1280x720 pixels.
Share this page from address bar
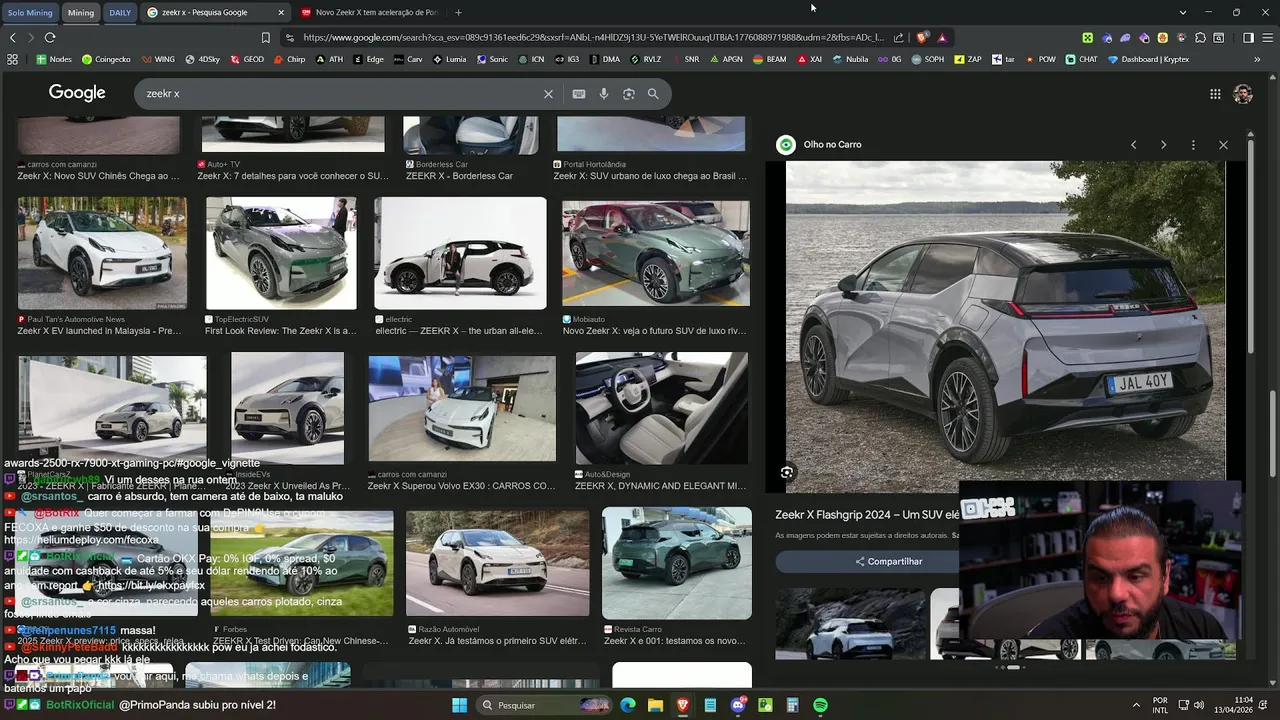pos(898,38)
